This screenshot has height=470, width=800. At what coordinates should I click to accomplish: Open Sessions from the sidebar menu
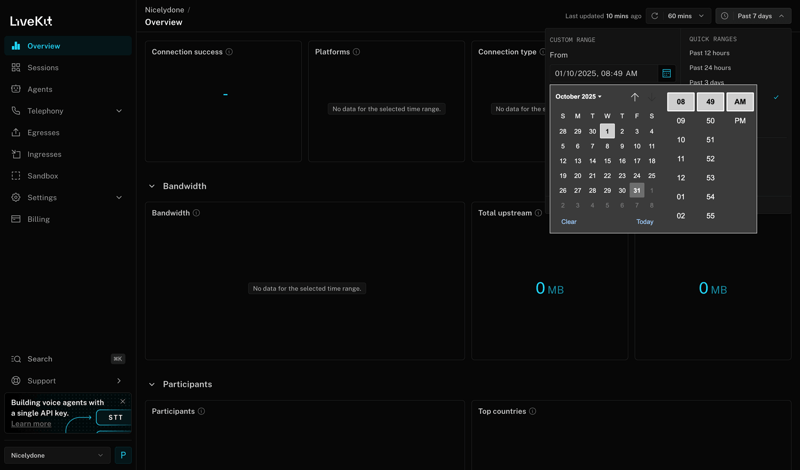68,67
